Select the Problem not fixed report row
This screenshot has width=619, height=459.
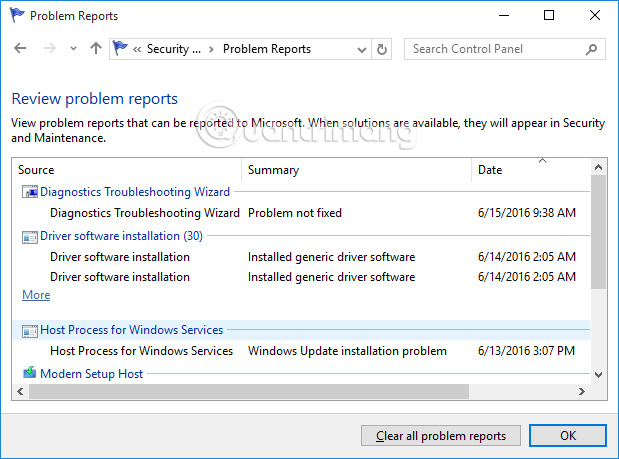(301, 213)
